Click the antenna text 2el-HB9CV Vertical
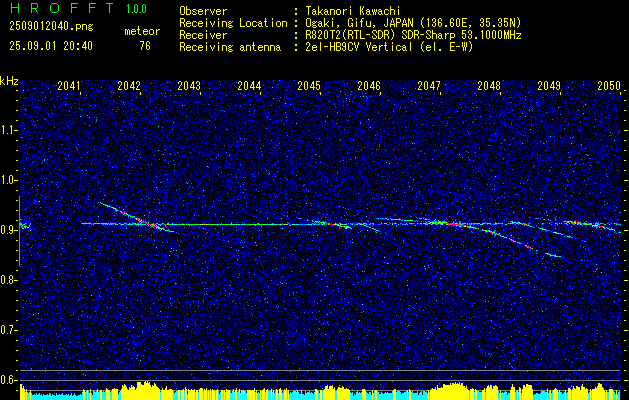This screenshot has width=629, height=400. (x=359, y=47)
